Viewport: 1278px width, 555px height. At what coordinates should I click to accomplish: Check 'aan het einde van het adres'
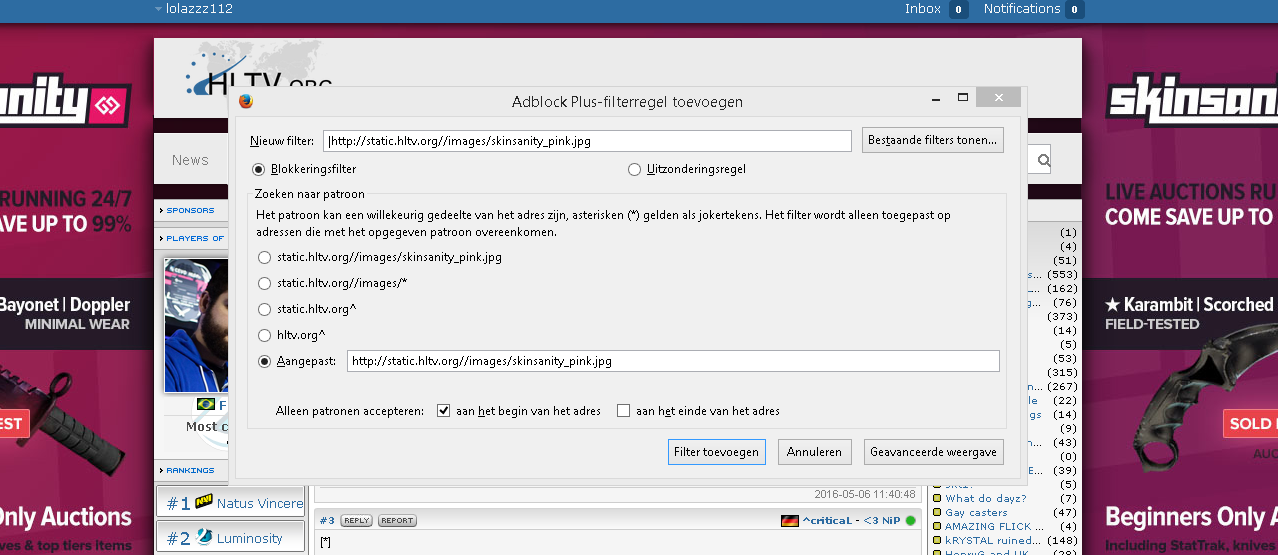[x=624, y=411]
